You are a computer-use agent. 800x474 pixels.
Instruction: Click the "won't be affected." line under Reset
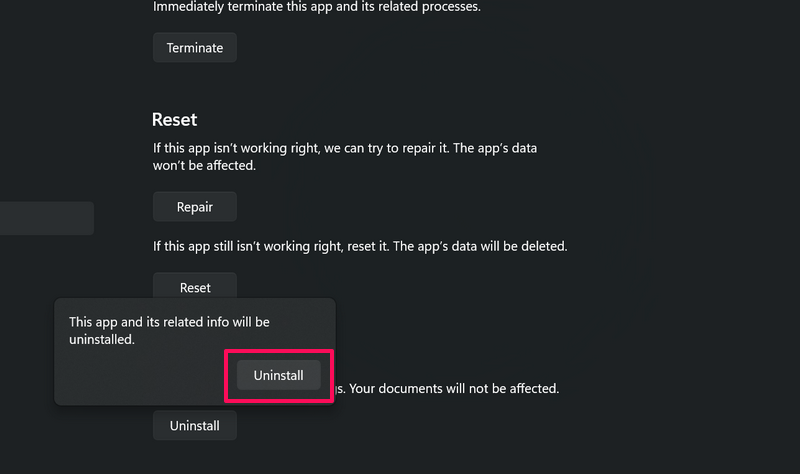click(x=204, y=165)
